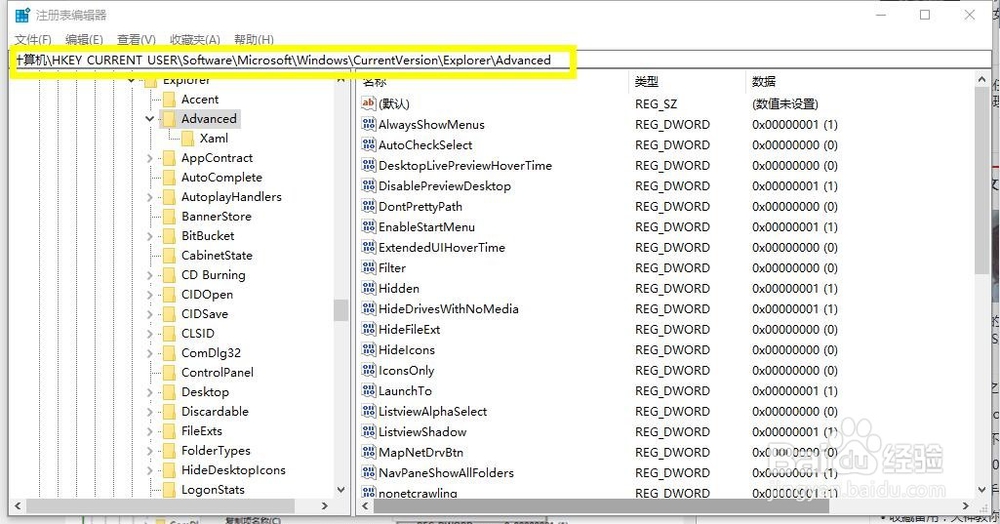Collapse the Advanced key
This screenshot has height=524, width=1000.
coord(150,119)
